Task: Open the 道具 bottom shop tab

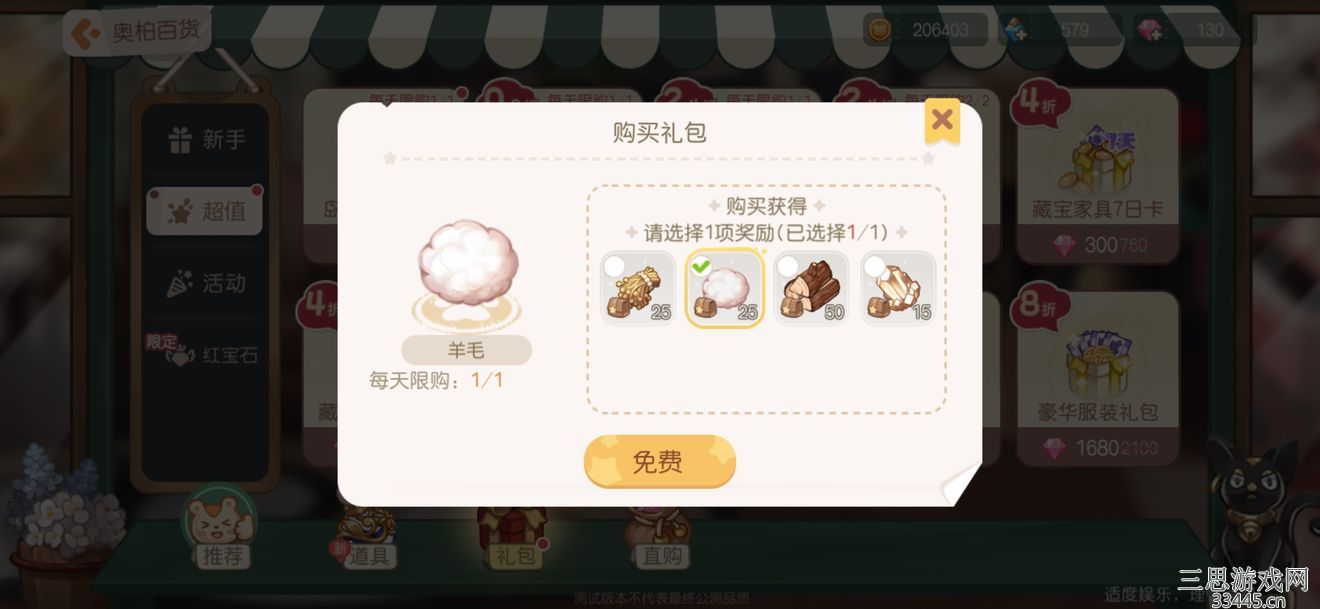Action: click(367, 537)
